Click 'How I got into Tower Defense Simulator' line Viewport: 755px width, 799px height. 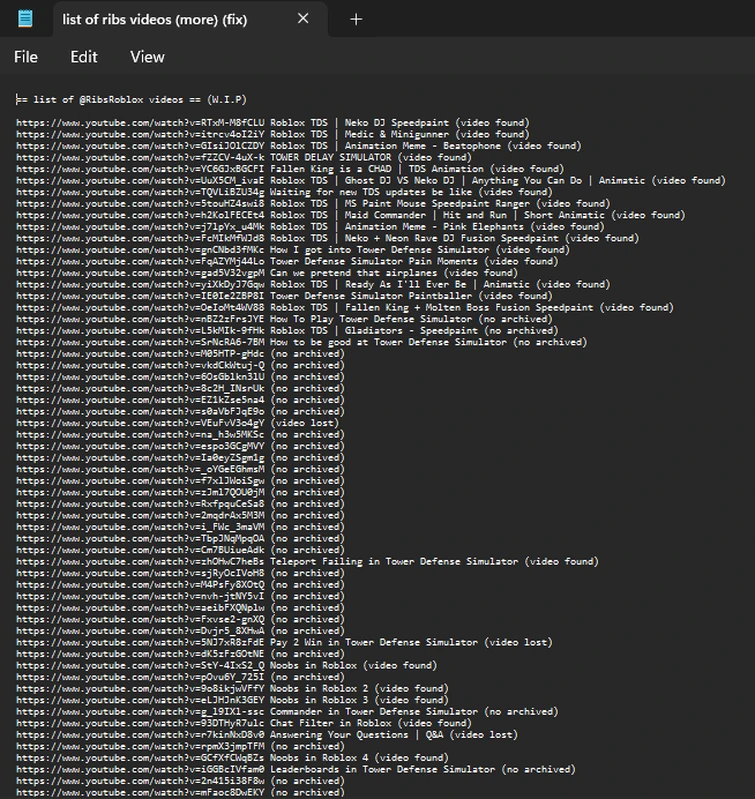point(293,250)
